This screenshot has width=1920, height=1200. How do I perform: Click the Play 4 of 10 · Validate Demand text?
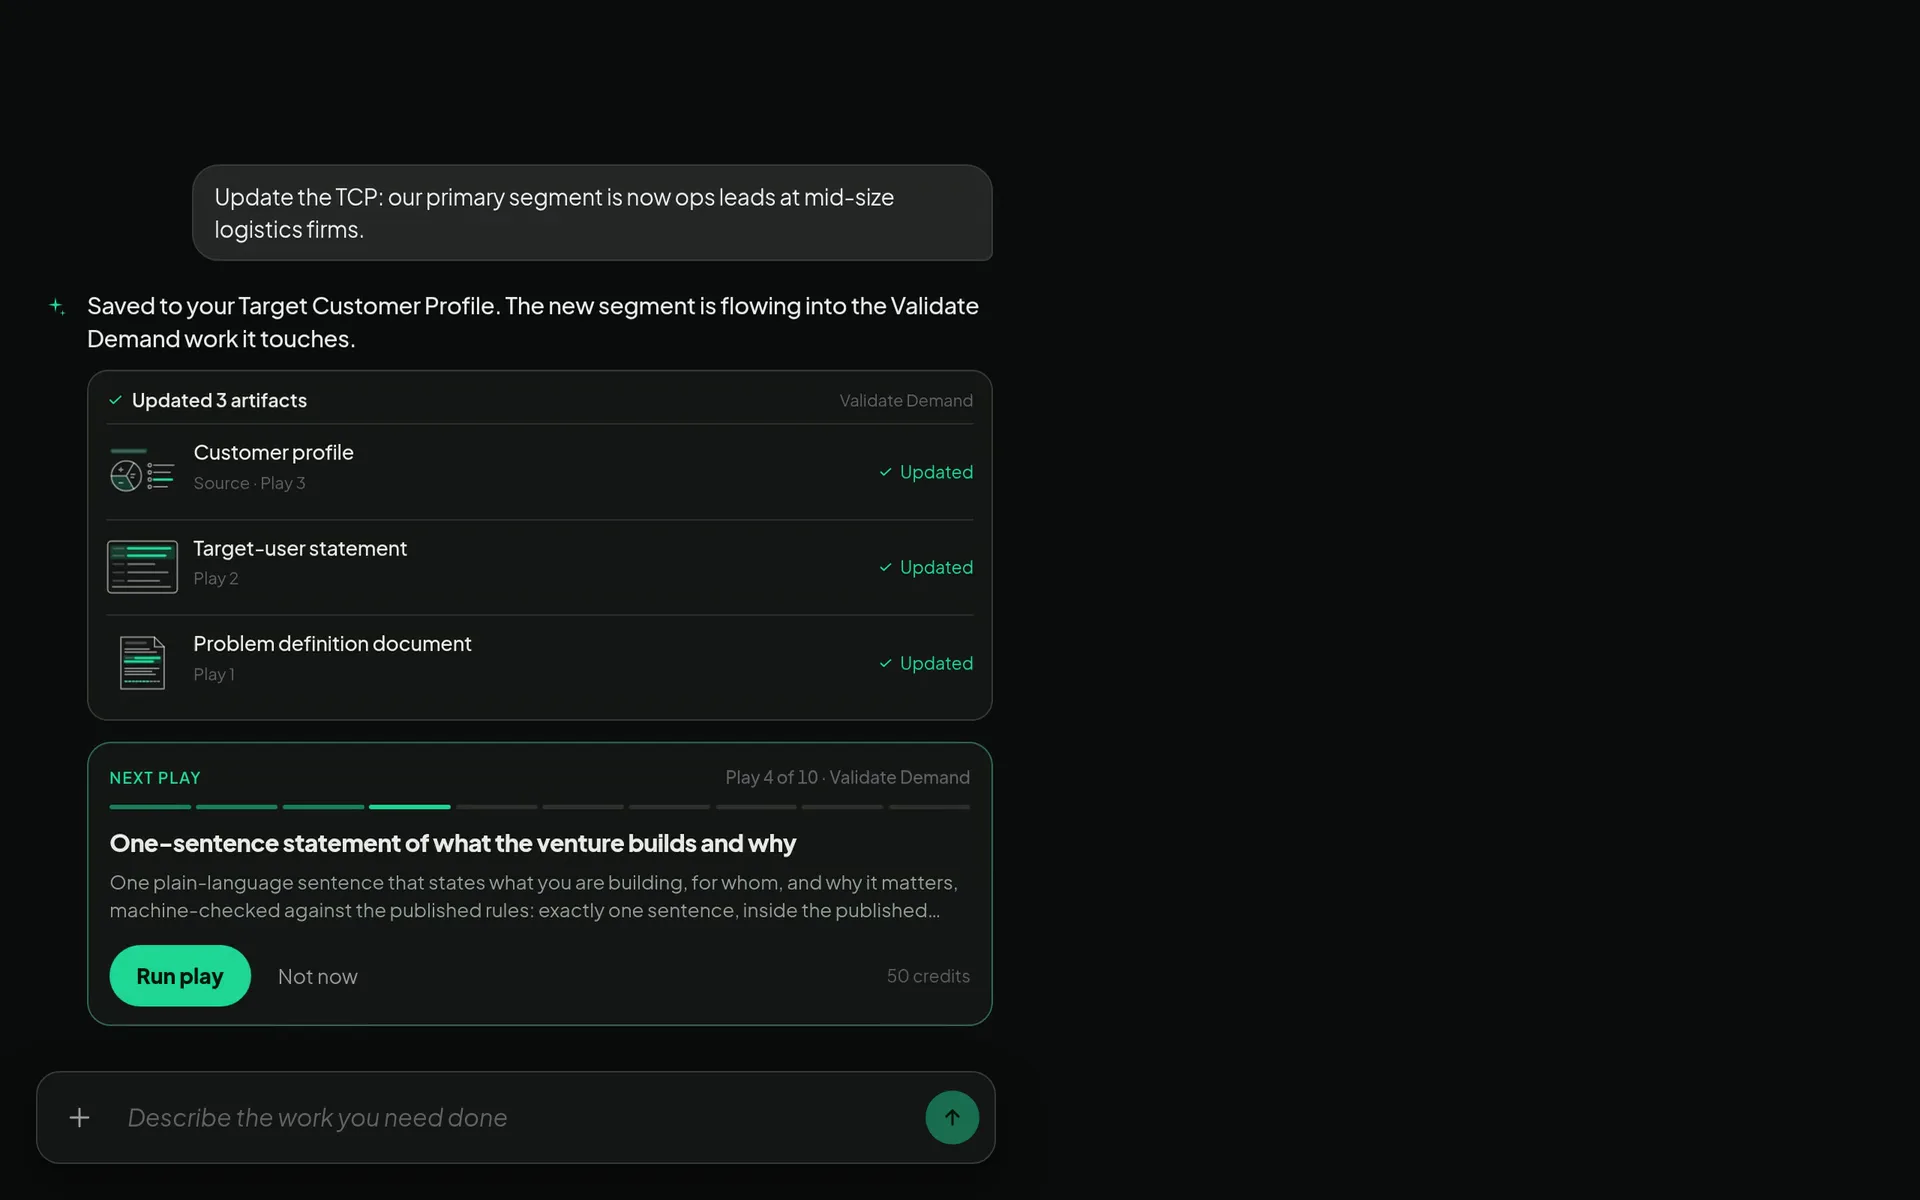(x=847, y=777)
